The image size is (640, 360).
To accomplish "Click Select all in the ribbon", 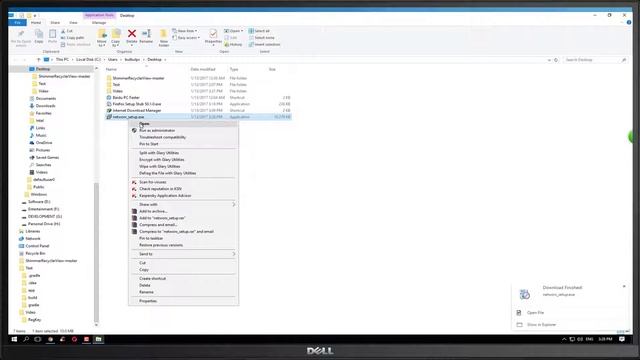I will [259, 31].
